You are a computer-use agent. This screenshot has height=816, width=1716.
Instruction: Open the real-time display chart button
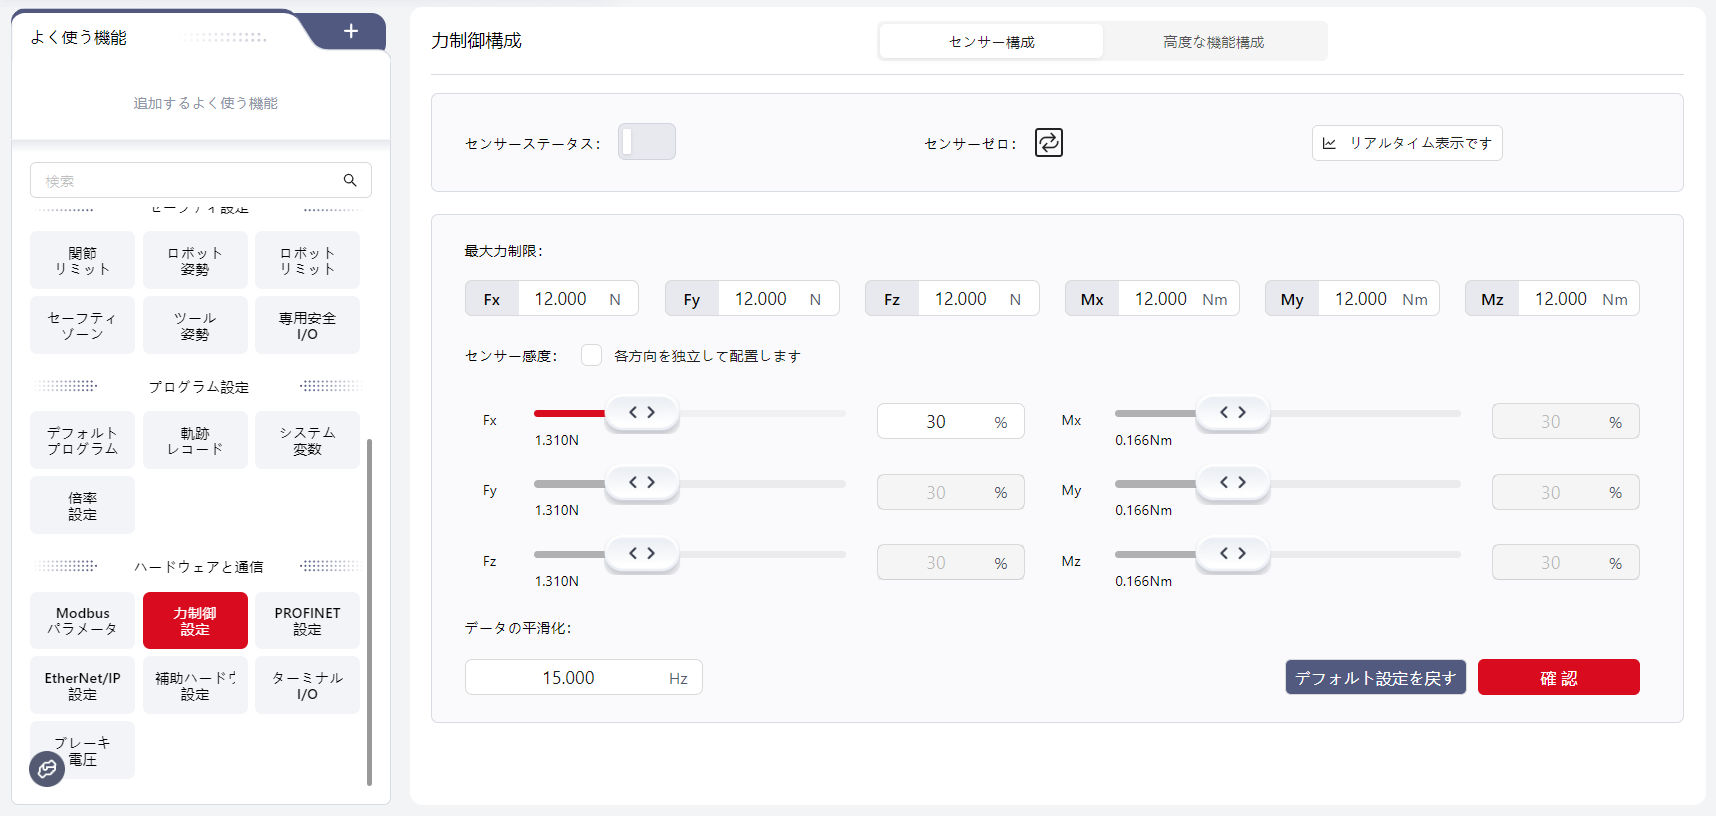[x=1406, y=143]
